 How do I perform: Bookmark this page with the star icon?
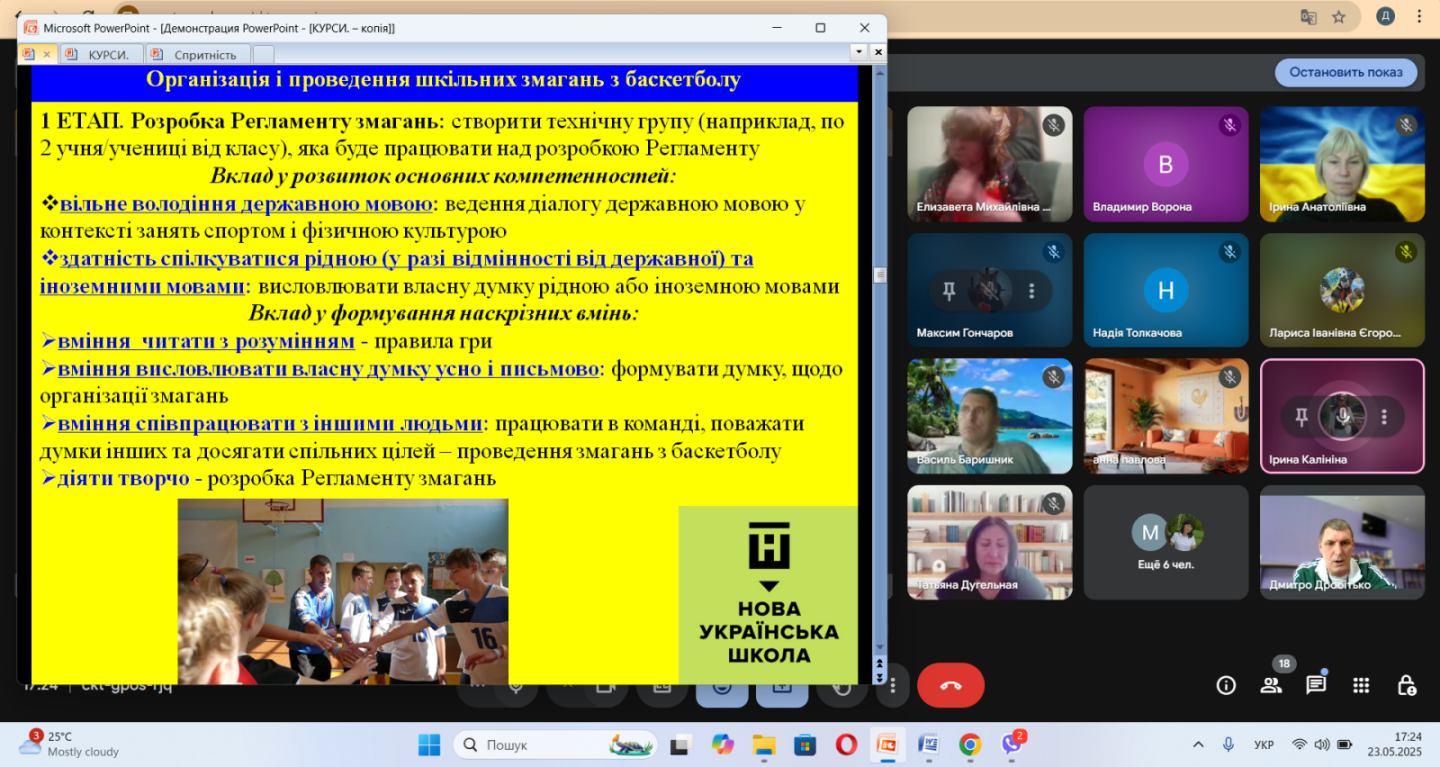pos(1339,17)
